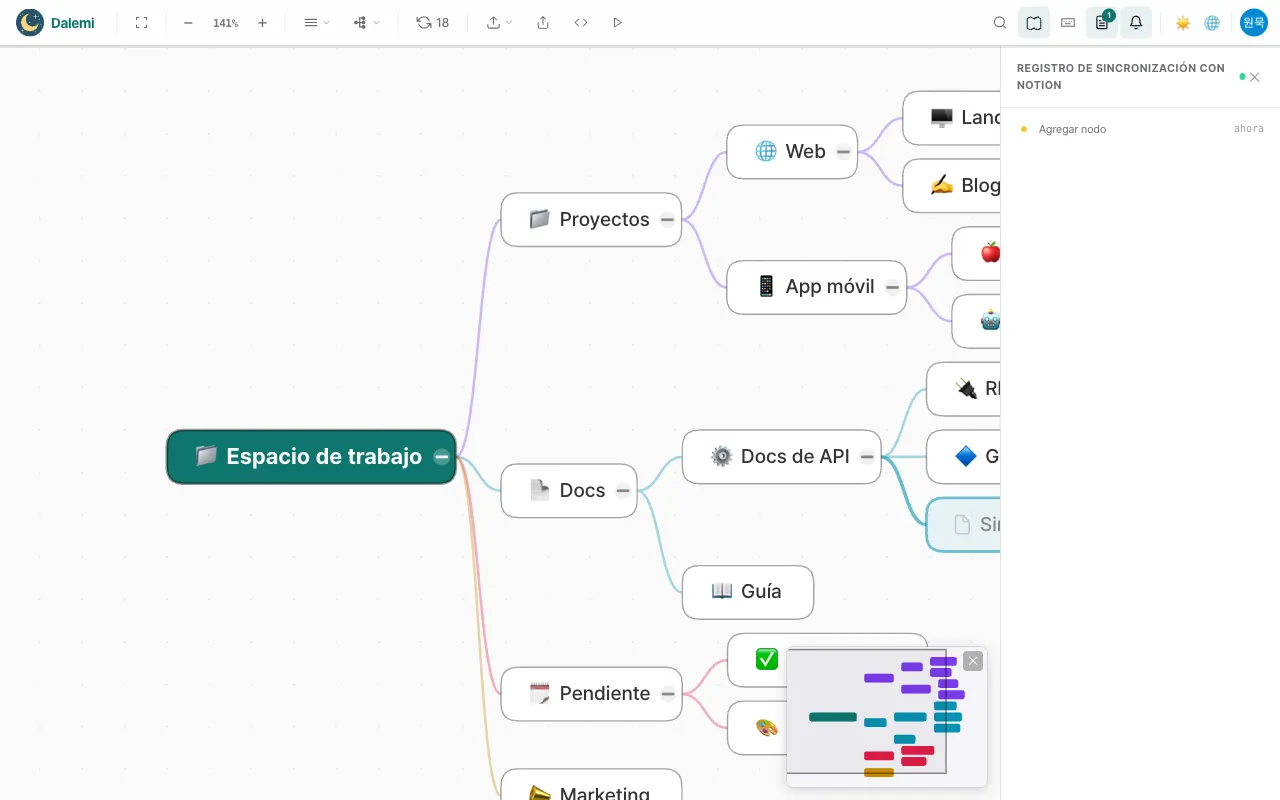Select the 'App móvil' node
Screen dimensions: 1280x800
point(816,287)
